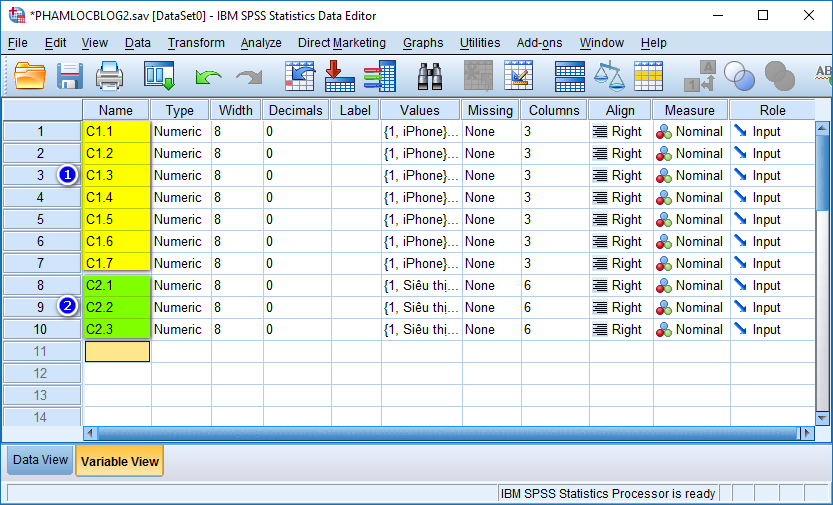Click the Print icon in the toolbar
Image resolution: width=833 pixels, height=505 pixels.
pos(109,76)
